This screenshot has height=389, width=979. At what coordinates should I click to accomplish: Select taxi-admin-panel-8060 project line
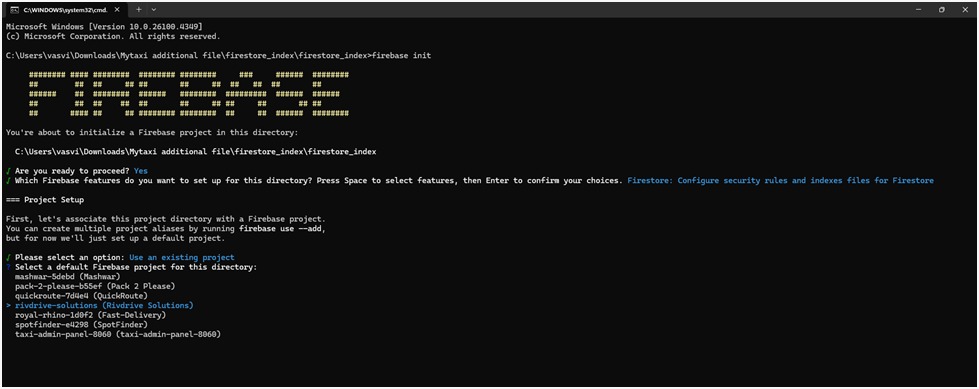[x=118, y=335]
